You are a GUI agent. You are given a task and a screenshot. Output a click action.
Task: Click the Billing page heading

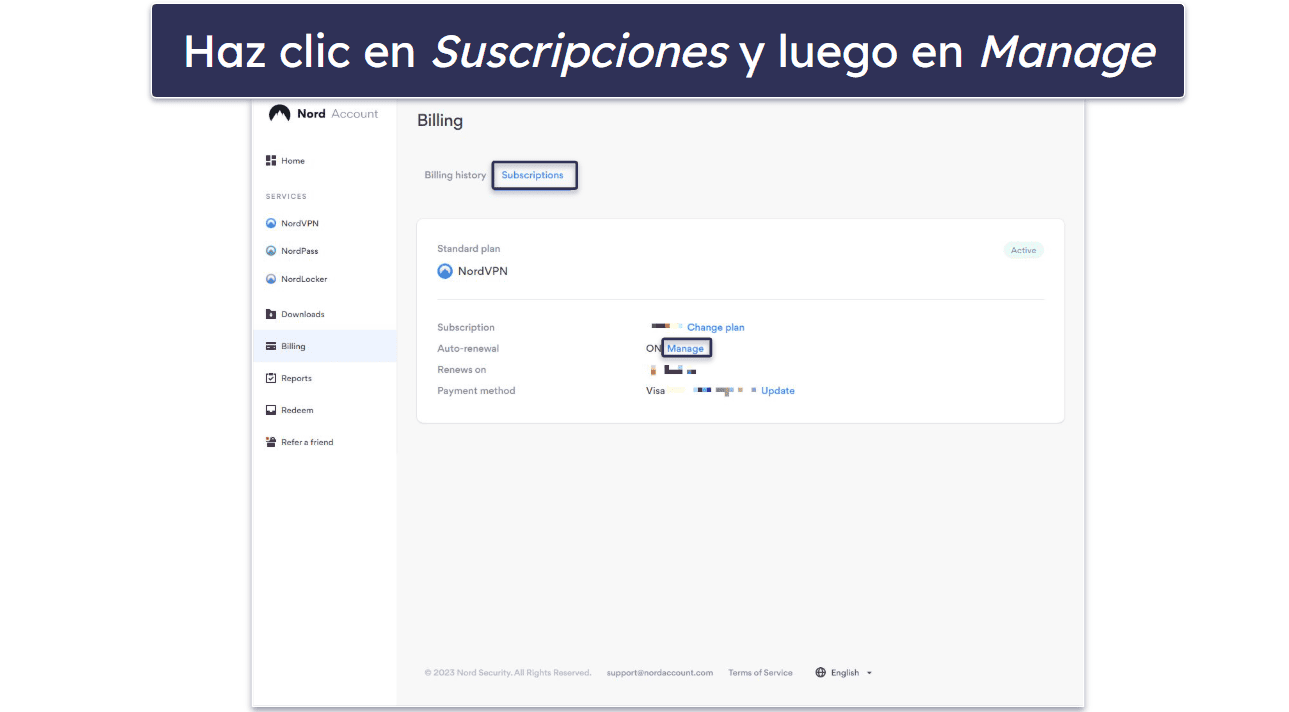[x=440, y=121]
